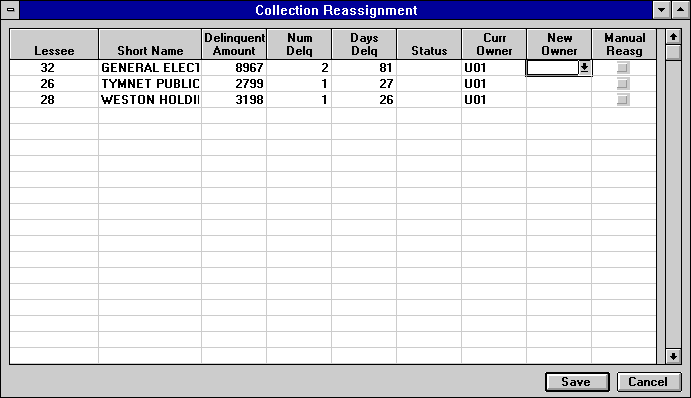691x398 pixels.
Task: Cancel the reassignment dialog
Action: point(649,382)
